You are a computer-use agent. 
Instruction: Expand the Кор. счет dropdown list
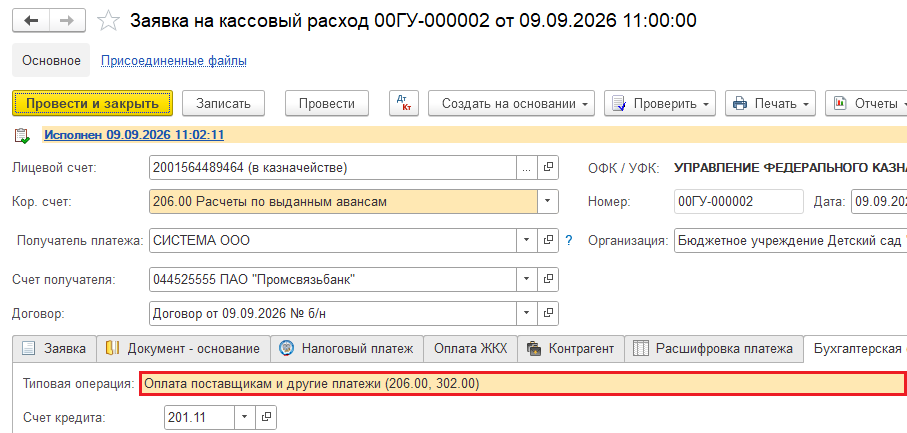(548, 202)
